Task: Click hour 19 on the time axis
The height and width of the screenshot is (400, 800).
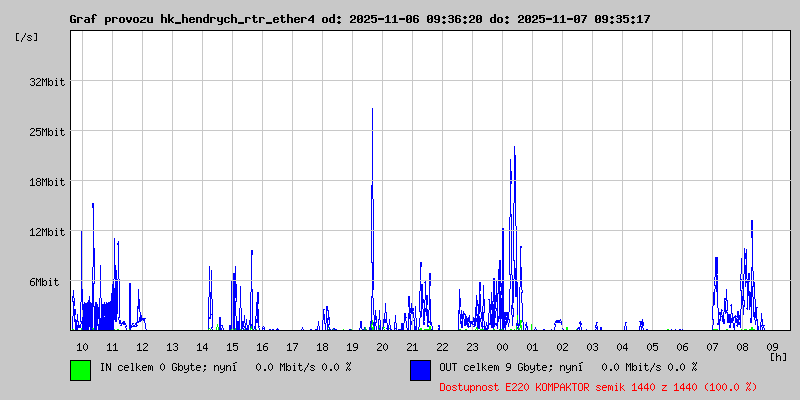Action: [x=352, y=346]
